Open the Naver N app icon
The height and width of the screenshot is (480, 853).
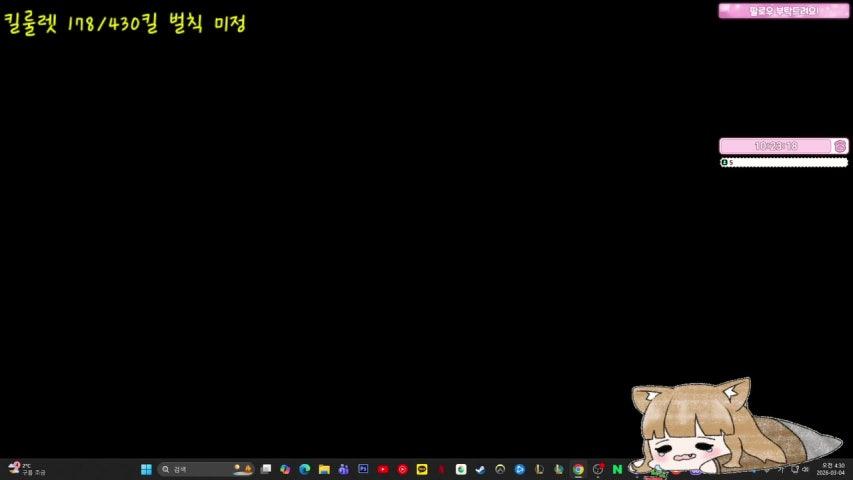pos(617,469)
